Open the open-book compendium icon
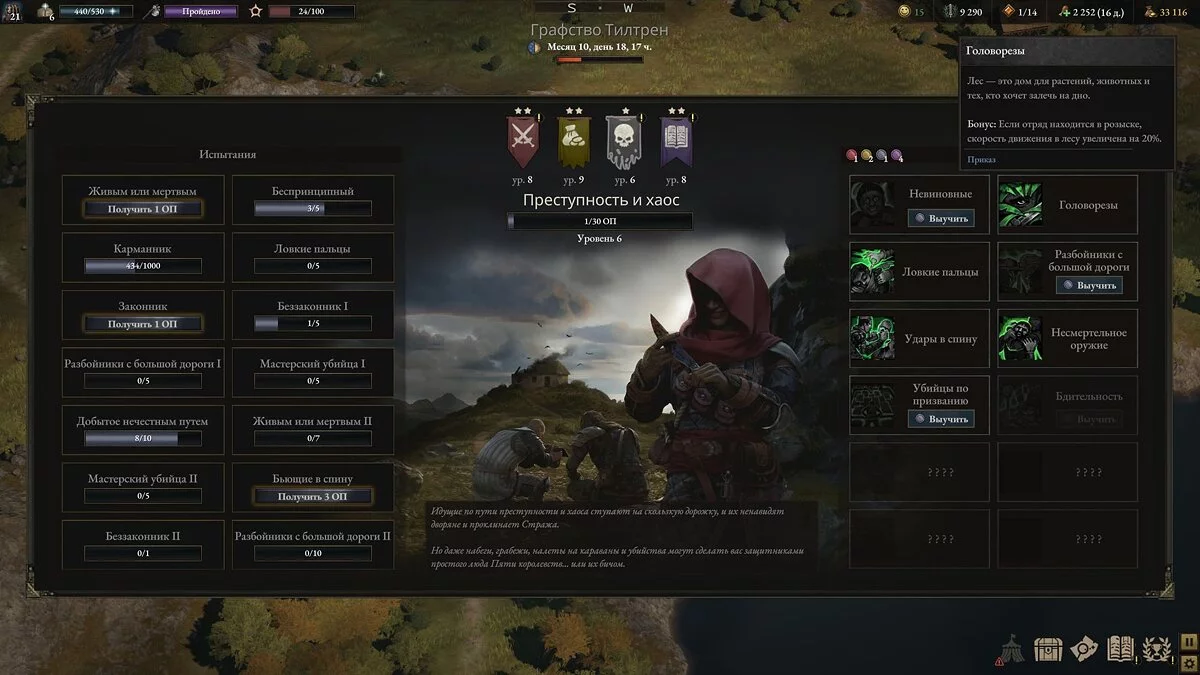The height and width of the screenshot is (675, 1200). 1121,650
